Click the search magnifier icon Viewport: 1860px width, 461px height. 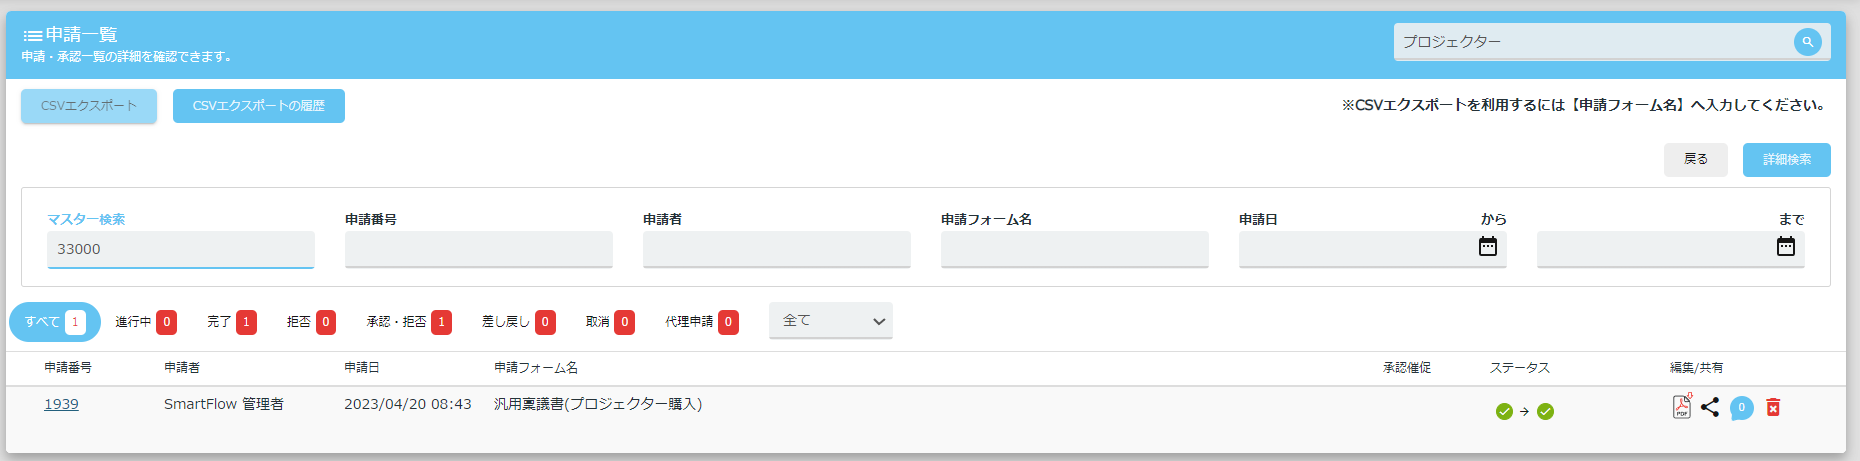1807,42
